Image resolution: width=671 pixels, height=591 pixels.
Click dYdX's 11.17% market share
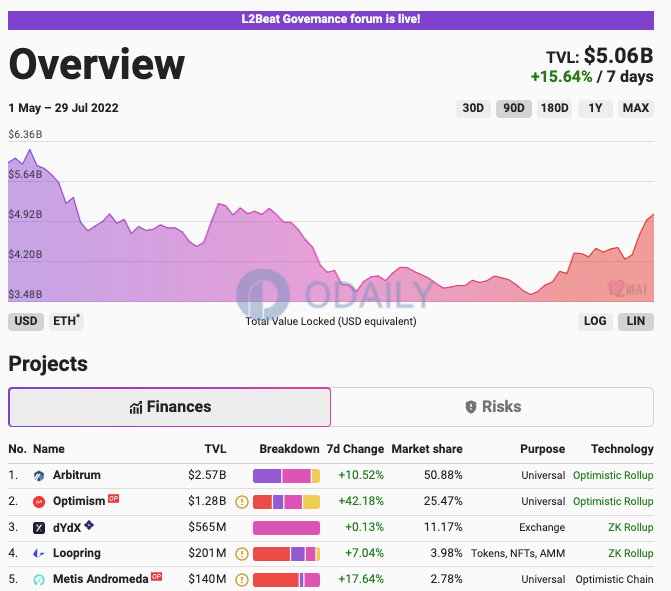(443, 527)
